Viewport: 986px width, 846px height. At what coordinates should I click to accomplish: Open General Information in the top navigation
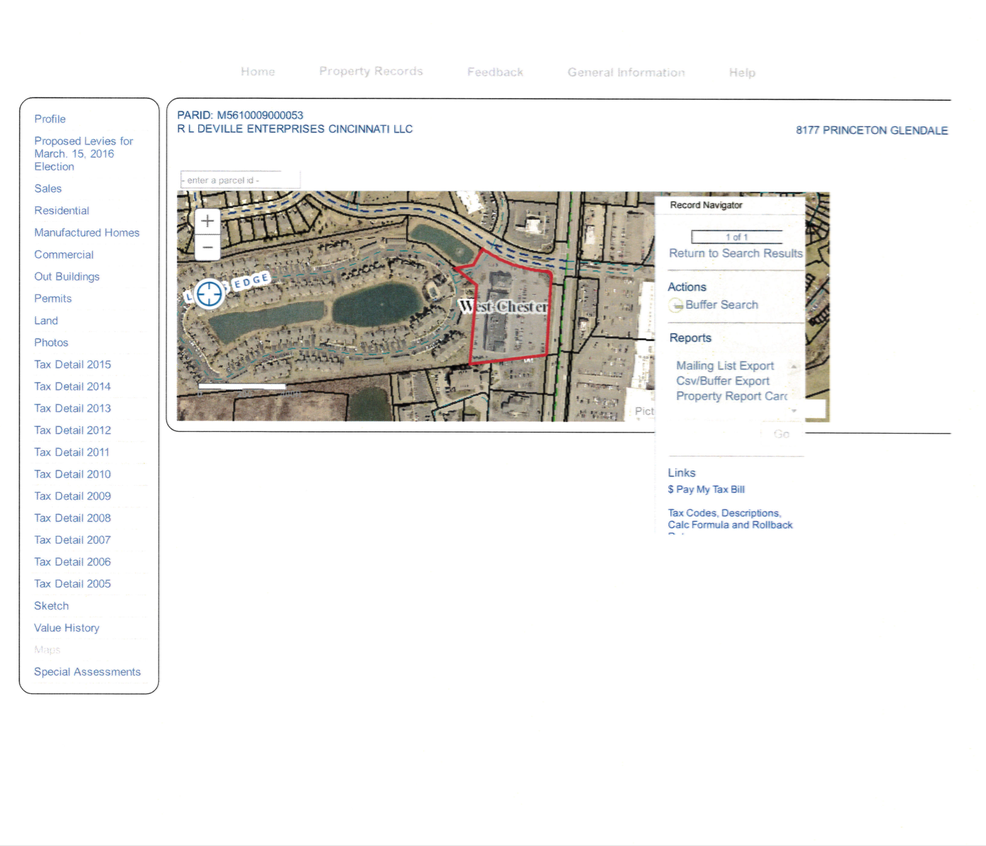(x=626, y=73)
